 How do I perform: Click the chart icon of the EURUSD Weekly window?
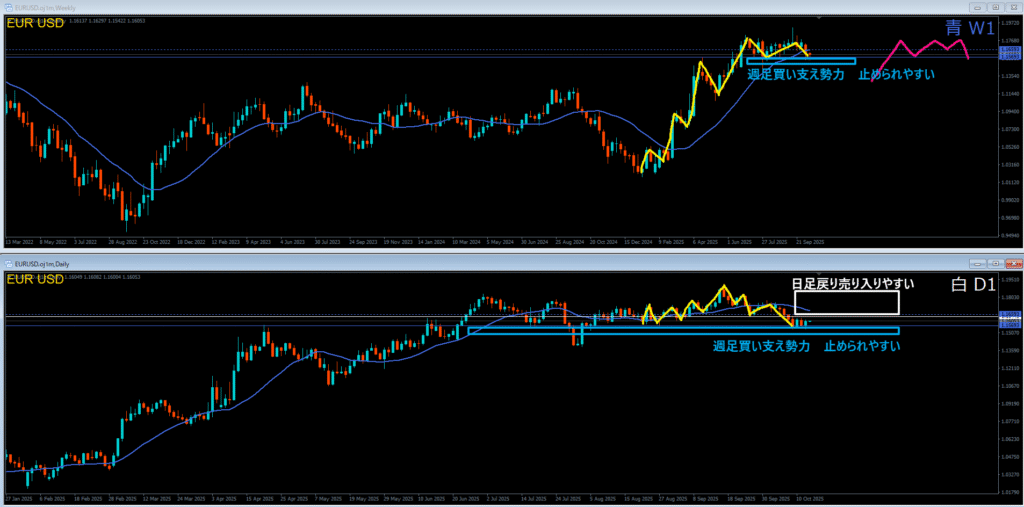(10, 7)
